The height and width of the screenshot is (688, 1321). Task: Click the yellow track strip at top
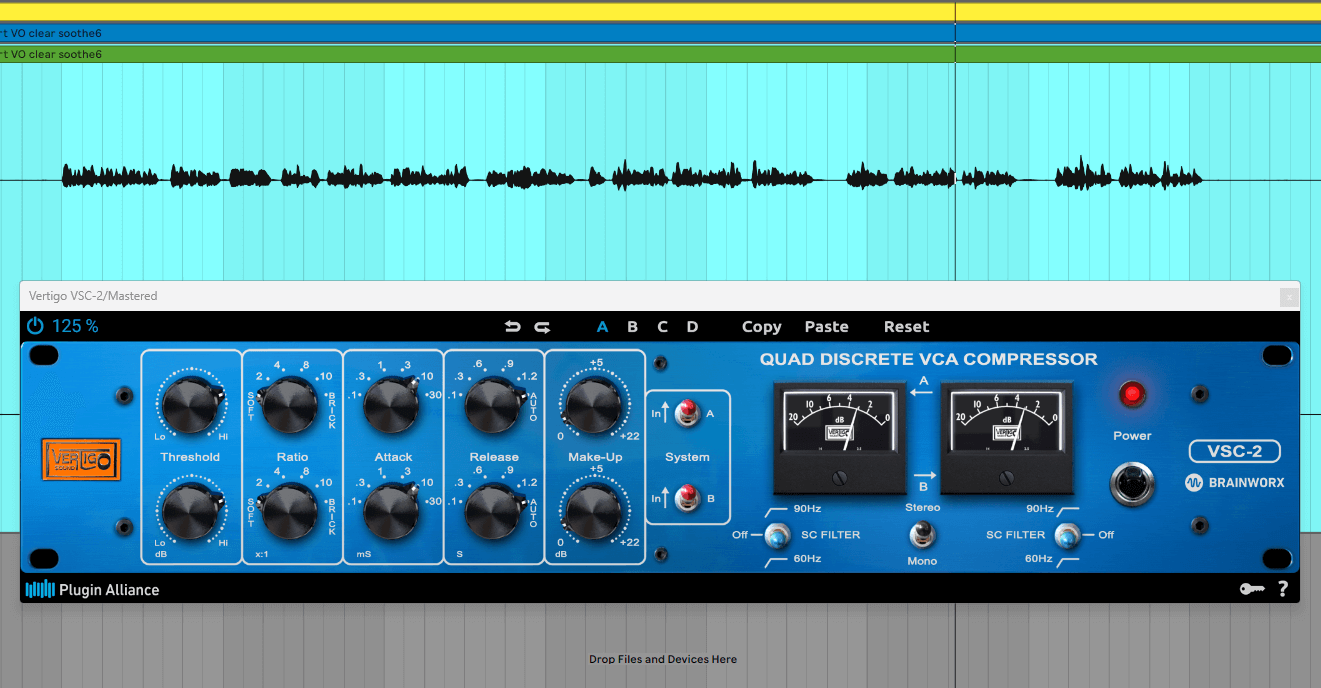pos(660,11)
